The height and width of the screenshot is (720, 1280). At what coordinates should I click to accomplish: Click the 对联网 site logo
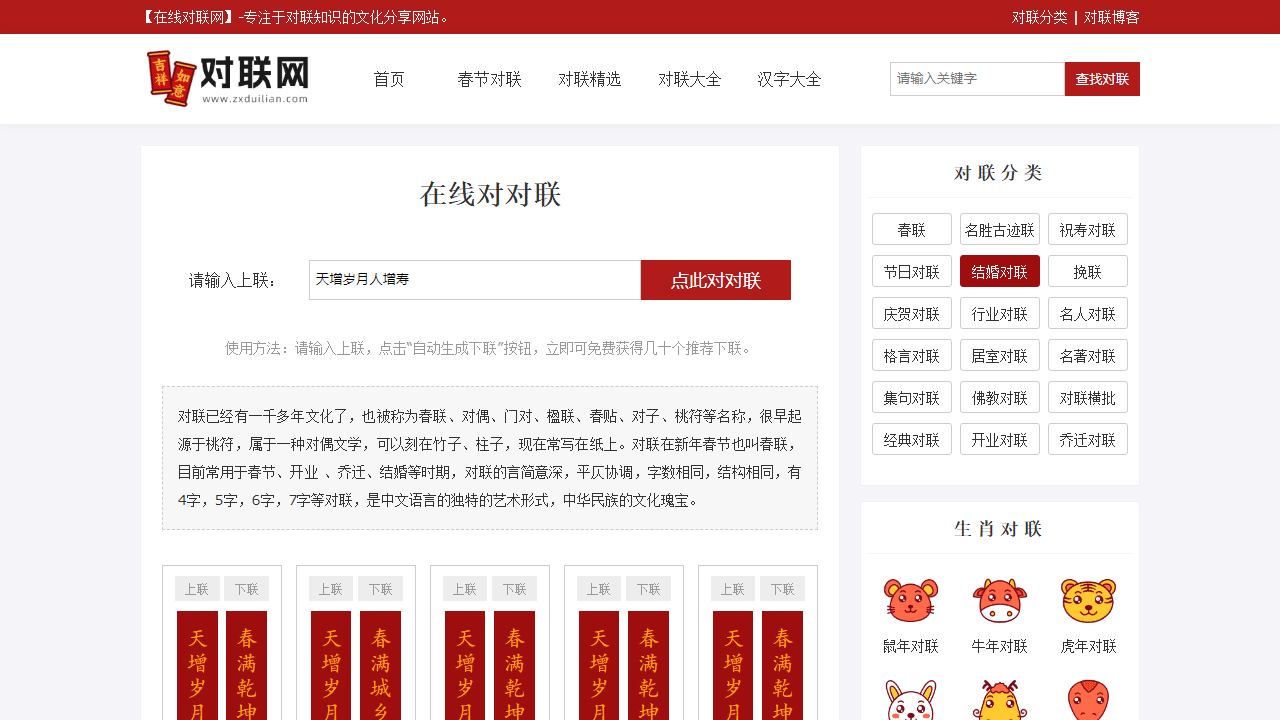click(227, 79)
